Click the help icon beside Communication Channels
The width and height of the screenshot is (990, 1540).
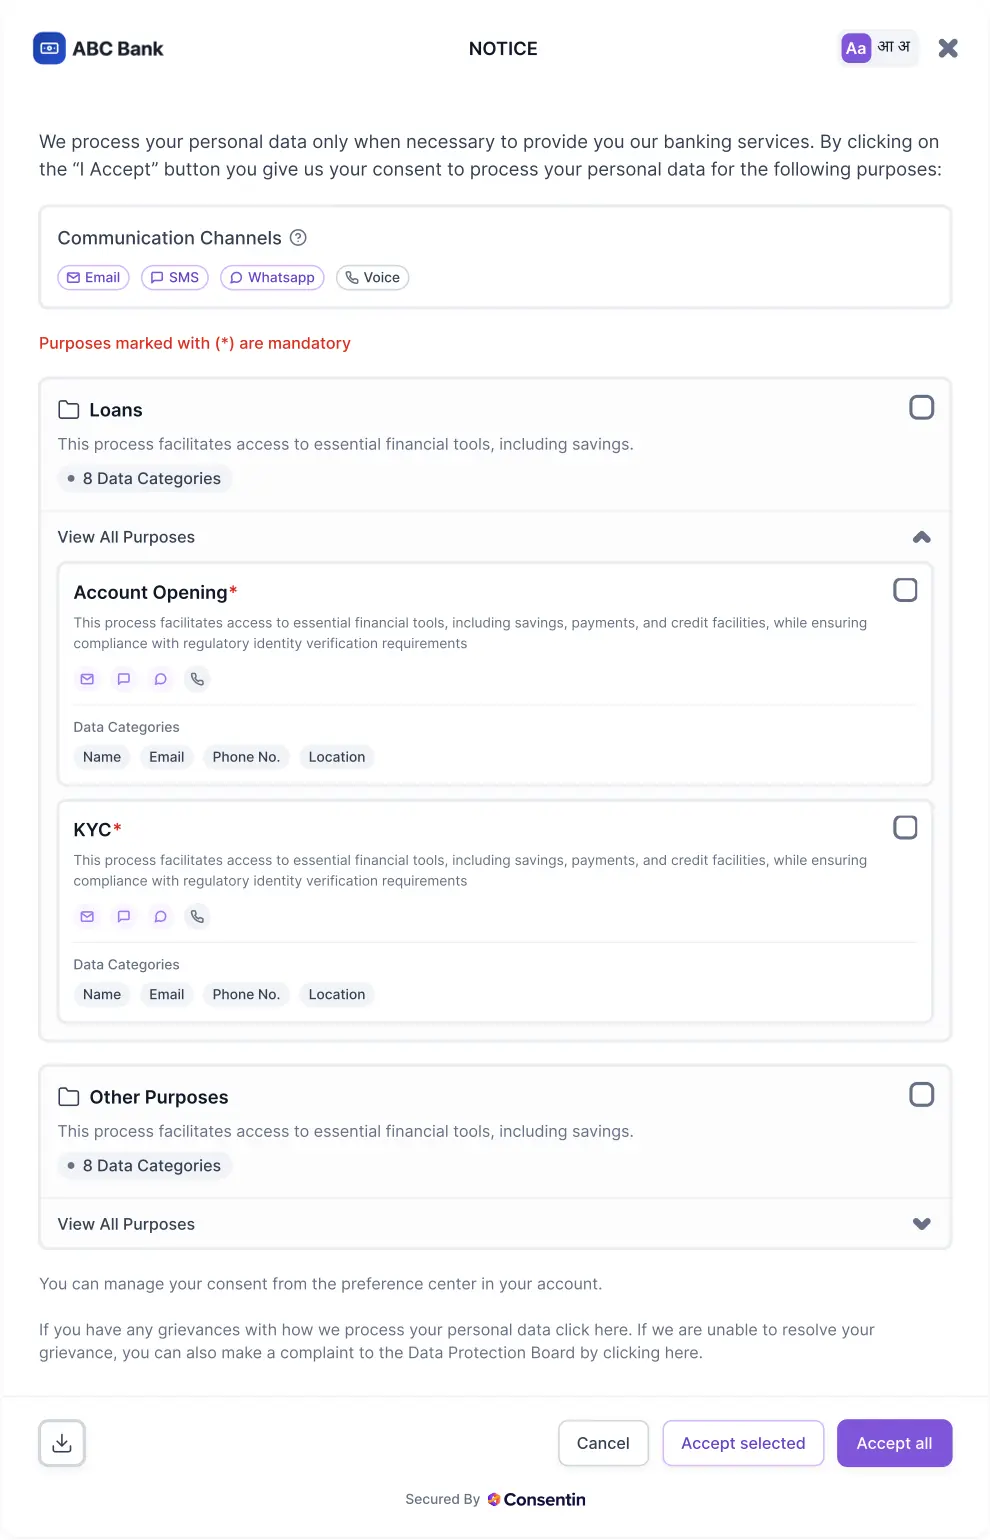coord(298,238)
